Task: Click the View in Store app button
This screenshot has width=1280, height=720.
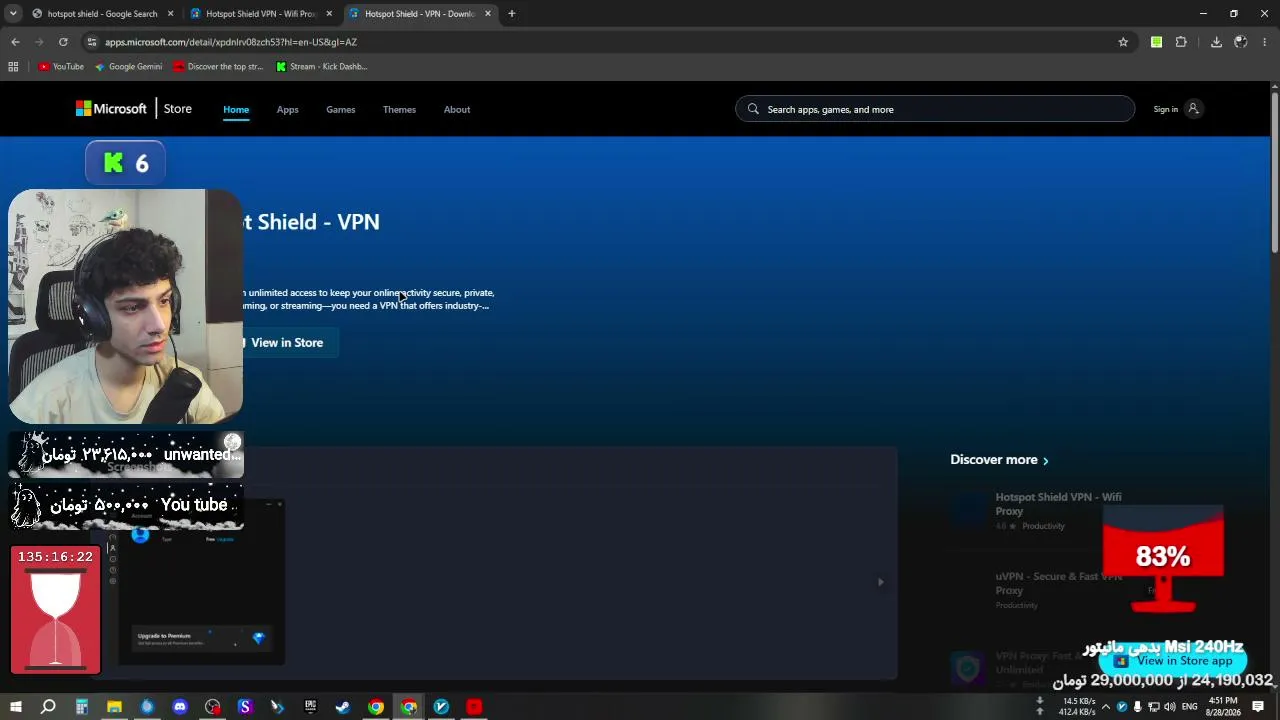Action: (1173, 661)
